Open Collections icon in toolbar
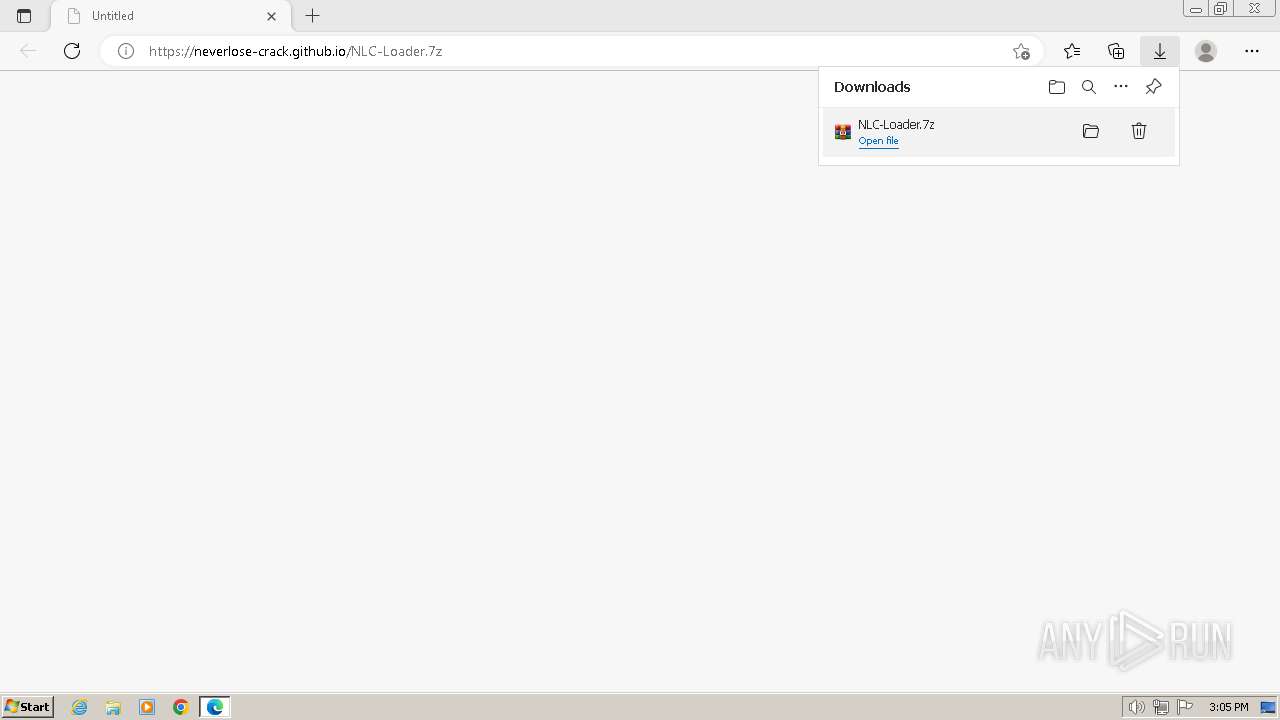This screenshot has width=1280, height=720. coord(1116,51)
